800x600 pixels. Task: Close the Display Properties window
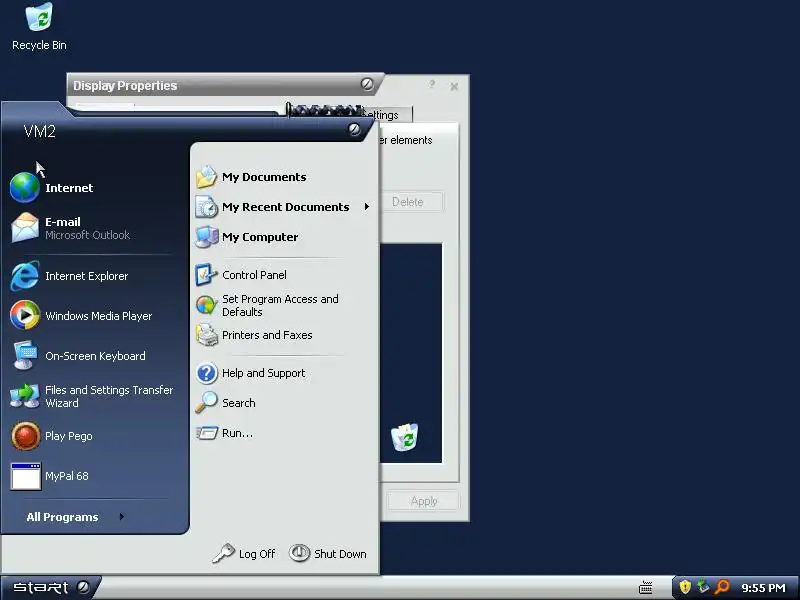[454, 87]
